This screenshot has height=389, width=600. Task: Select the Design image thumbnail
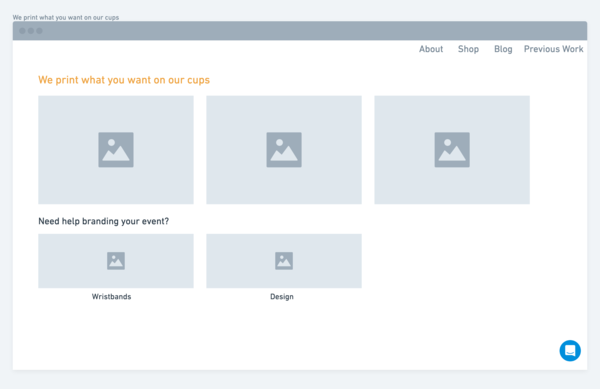click(284, 261)
